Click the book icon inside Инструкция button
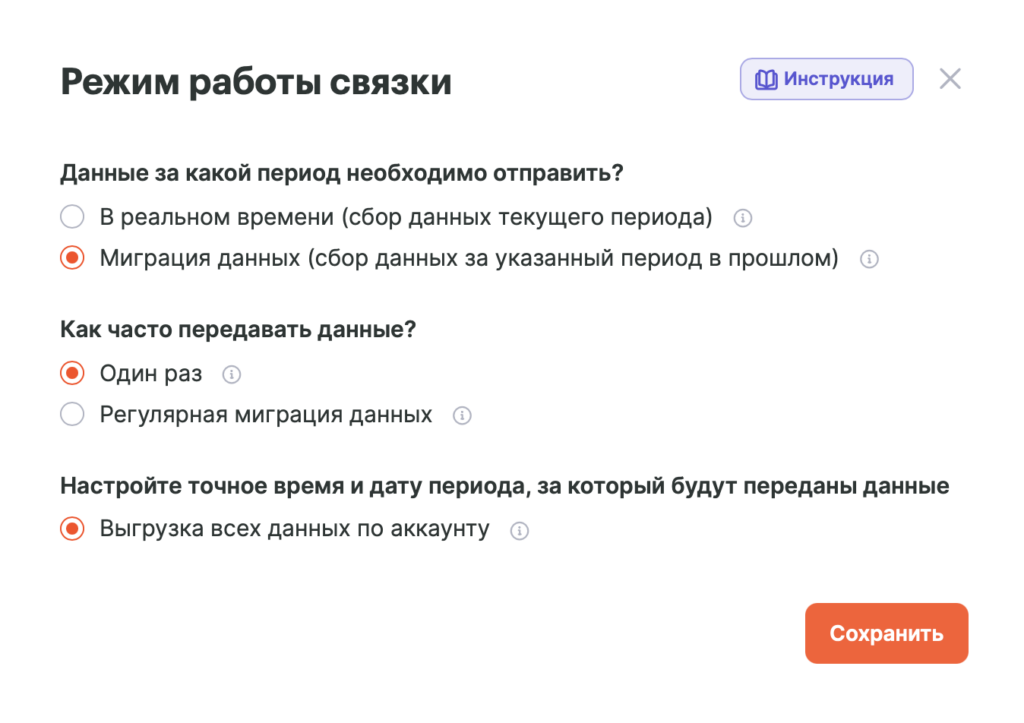Viewport: 1024px width, 723px height. click(x=766, y=80)
